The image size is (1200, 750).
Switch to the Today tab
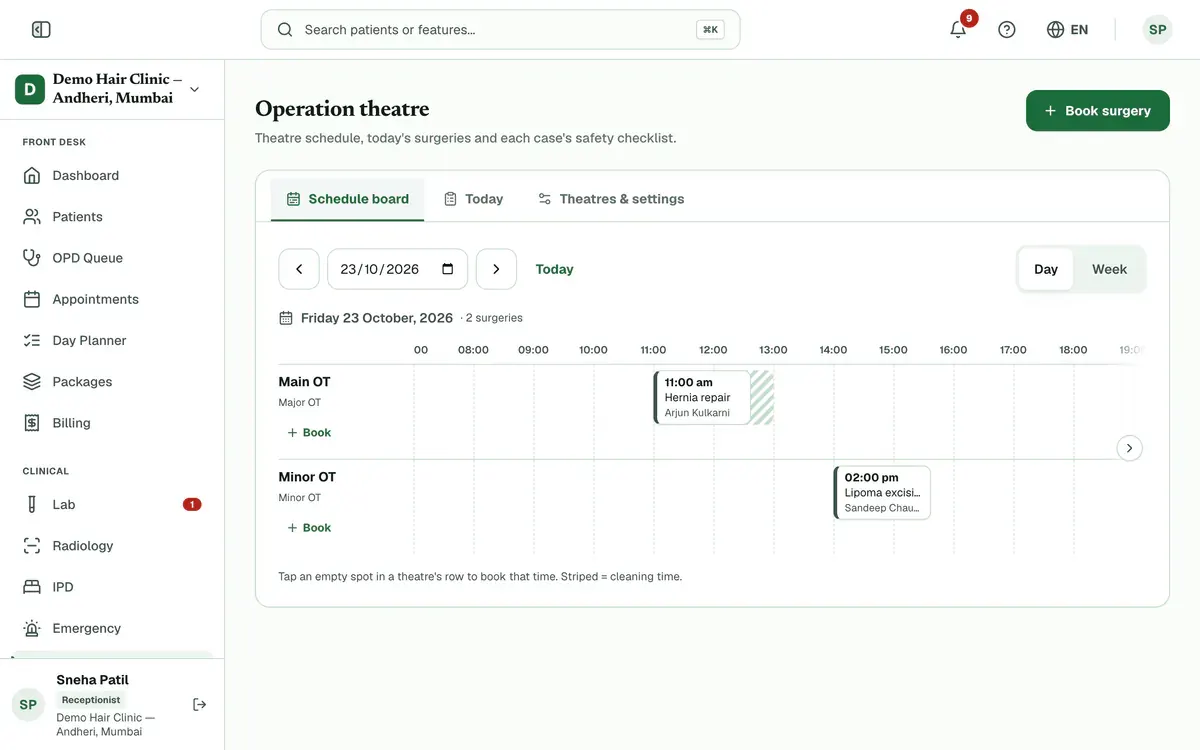click(x=473, y=199)
